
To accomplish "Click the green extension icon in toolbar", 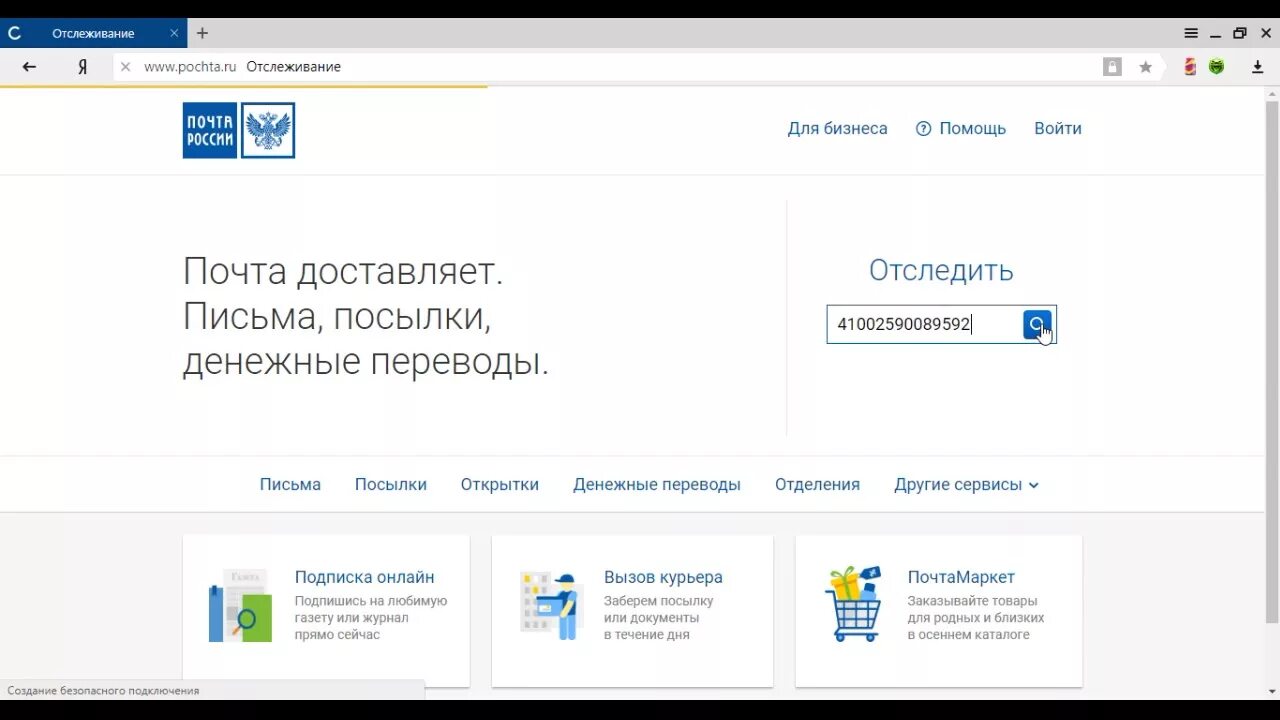I will 1217,67.
